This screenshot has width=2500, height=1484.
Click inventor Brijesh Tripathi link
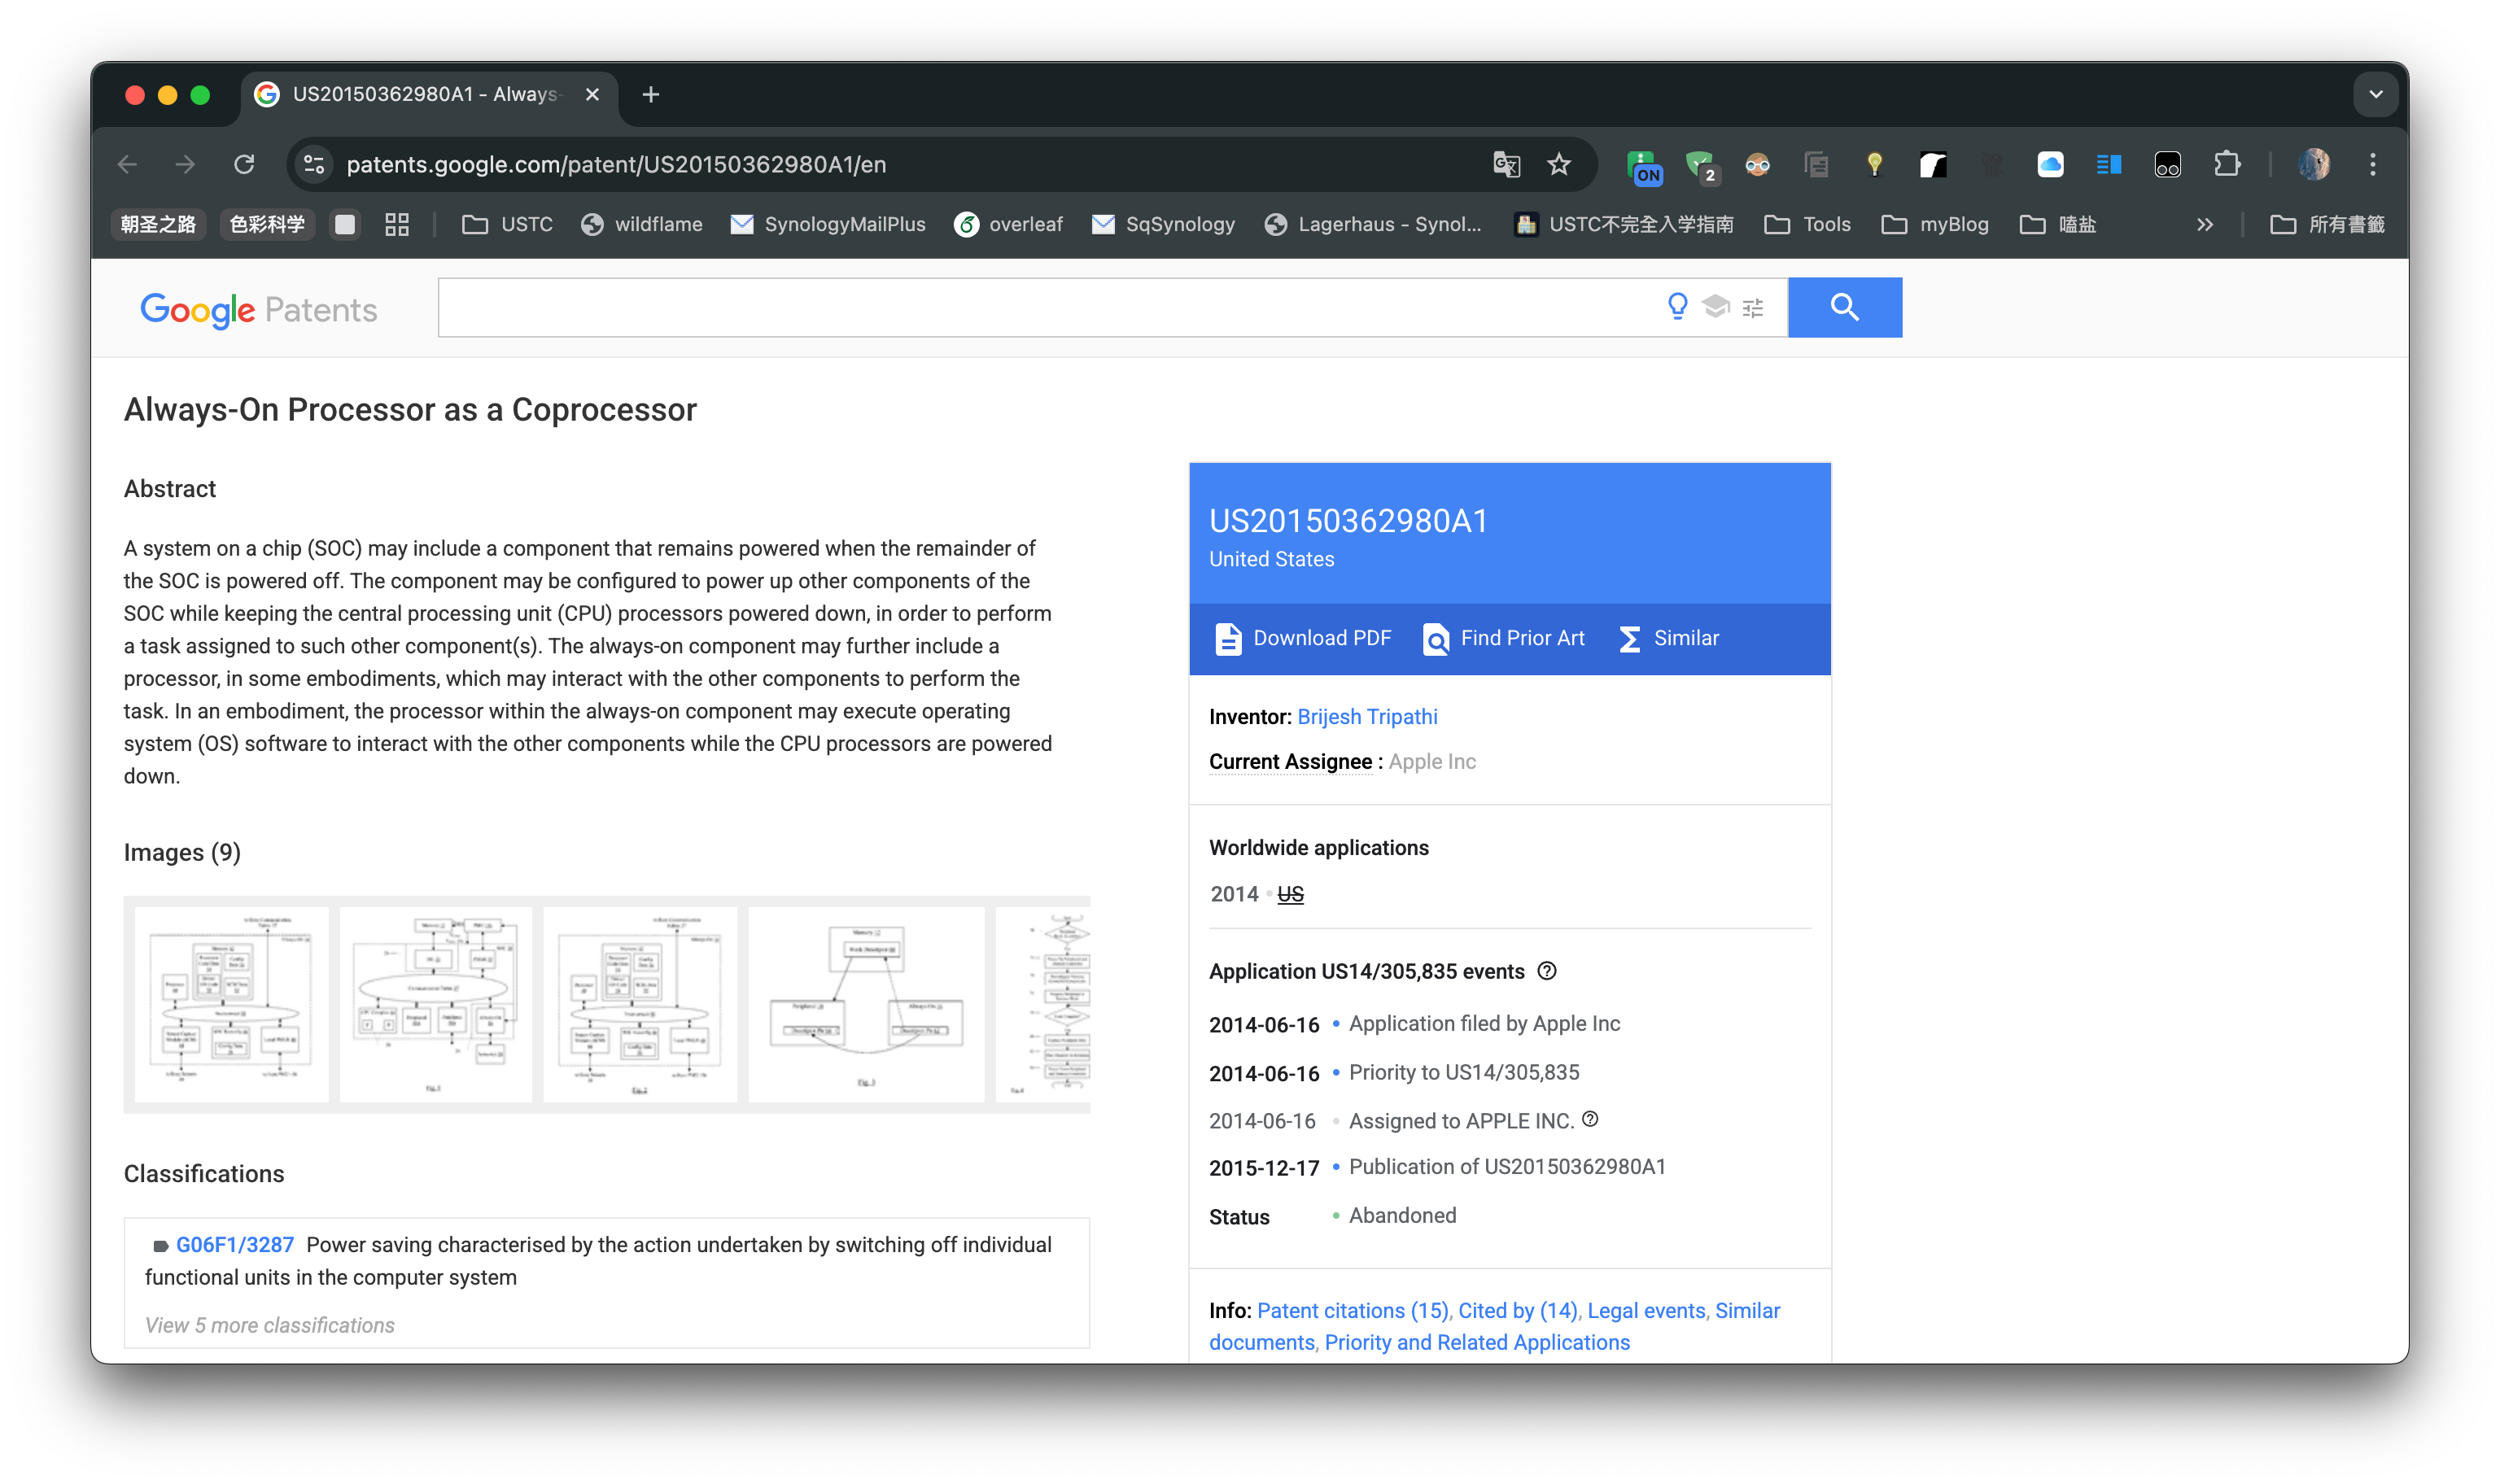coord(1367,717)
